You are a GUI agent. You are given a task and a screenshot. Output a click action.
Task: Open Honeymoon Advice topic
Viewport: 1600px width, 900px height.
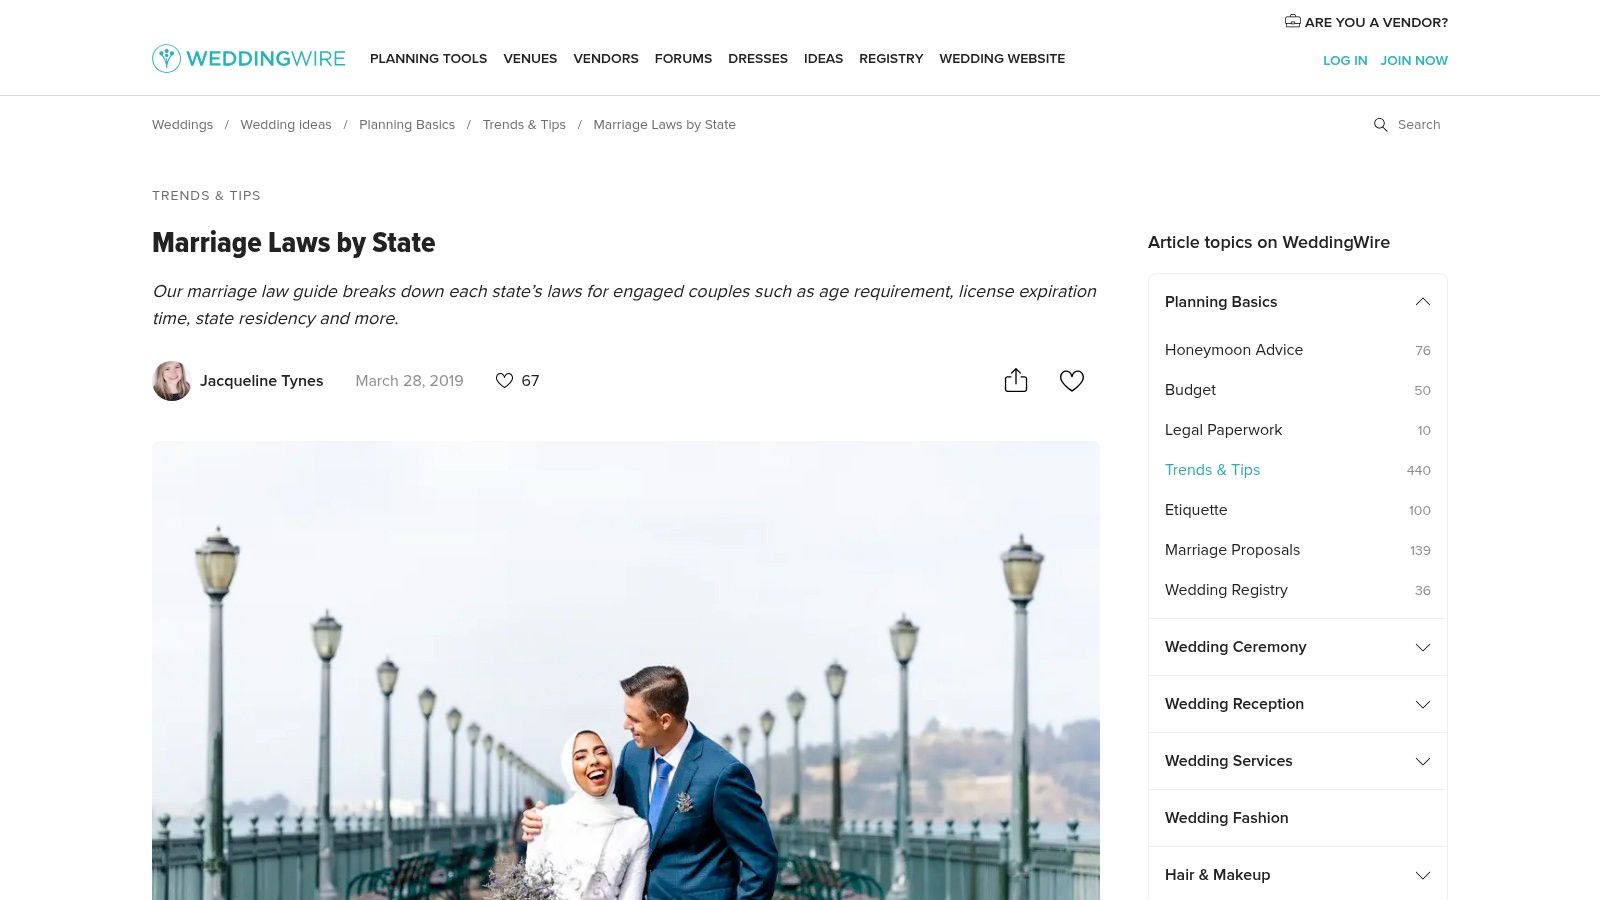1234,350
